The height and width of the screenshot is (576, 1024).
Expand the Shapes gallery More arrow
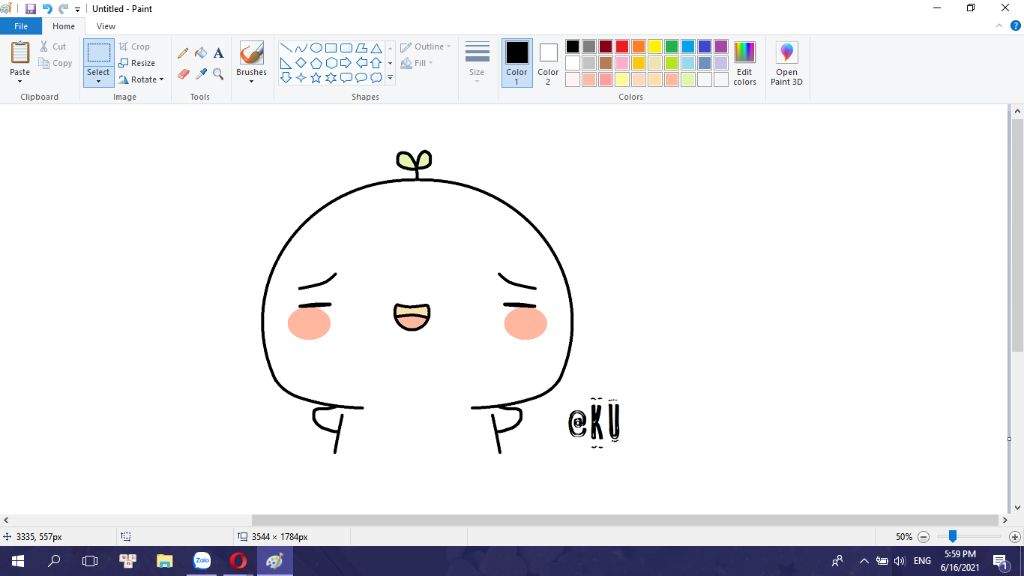pyautogui.click(x=390, y=78)
